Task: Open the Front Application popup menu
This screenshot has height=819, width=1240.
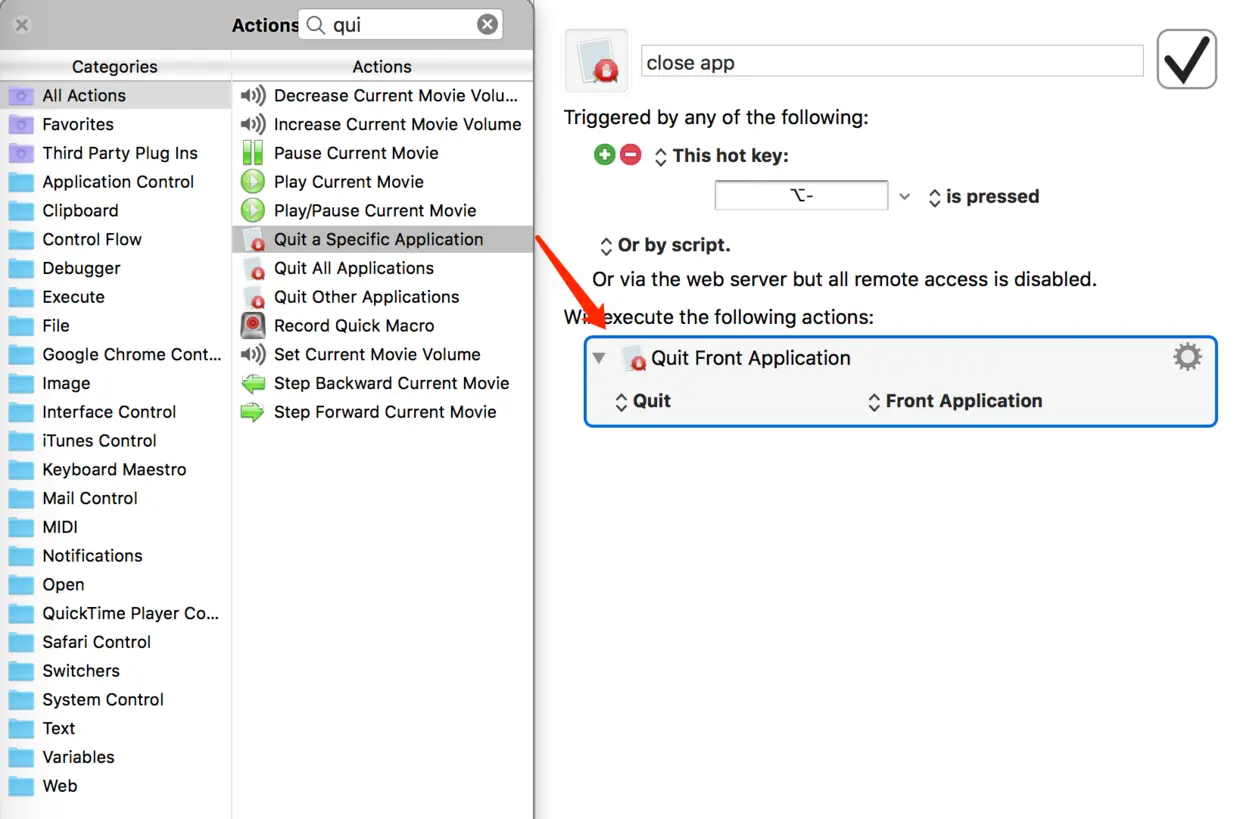Action: pyautogui.click(x=955, y=401)
